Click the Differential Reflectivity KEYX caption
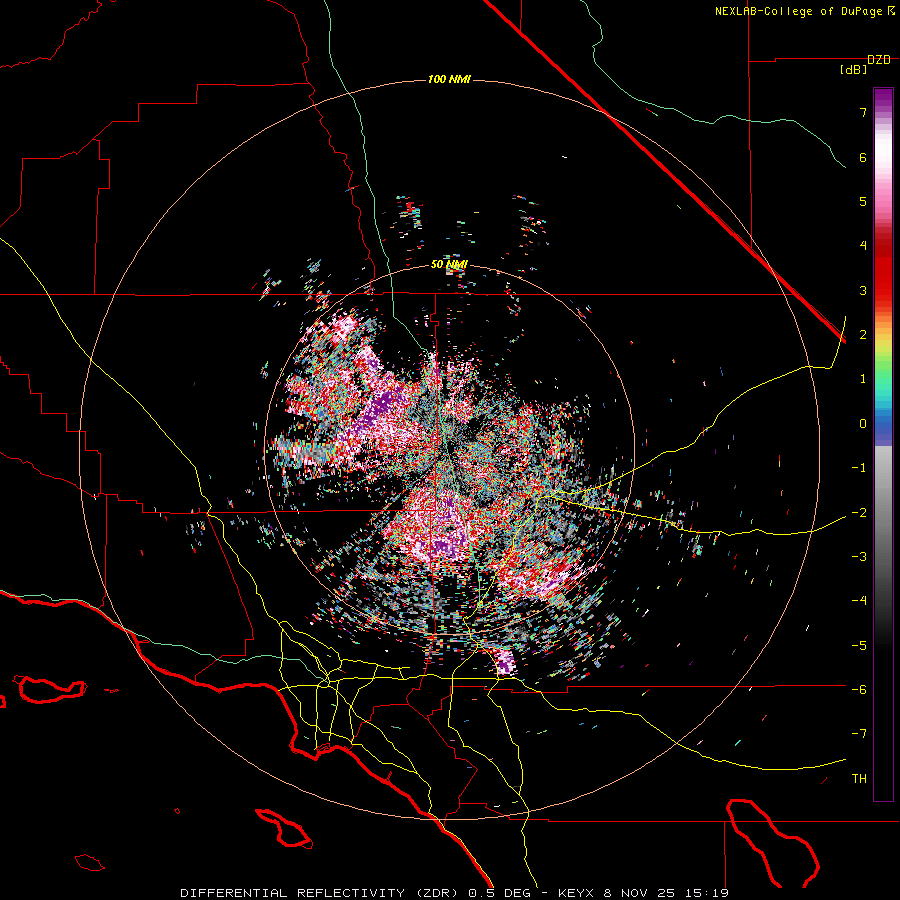 (455, 893)
